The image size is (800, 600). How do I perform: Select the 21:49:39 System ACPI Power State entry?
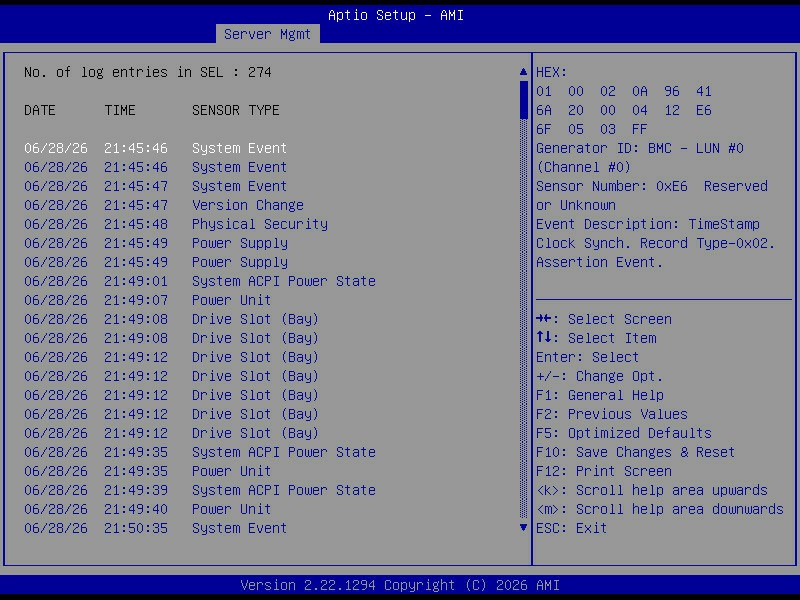[x=199, y=490]
